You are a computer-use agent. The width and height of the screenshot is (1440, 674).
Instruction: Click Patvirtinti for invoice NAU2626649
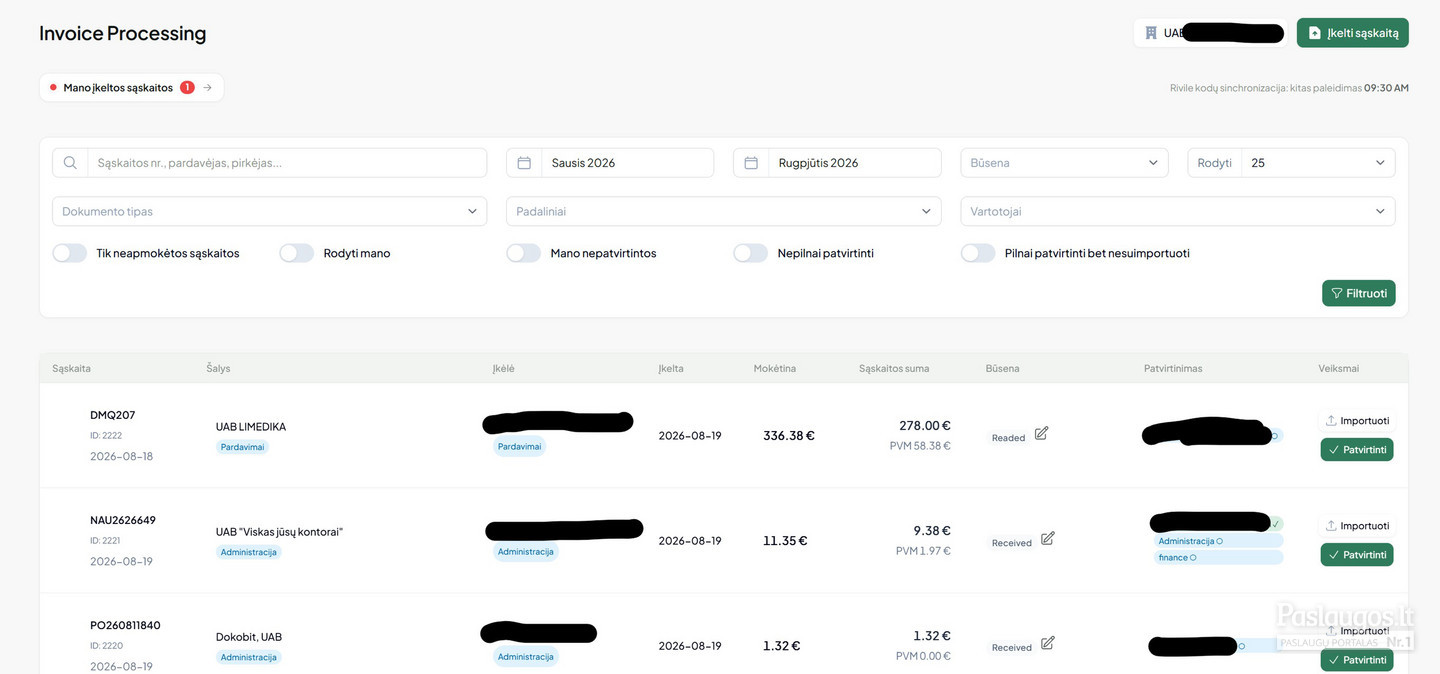1357,555
